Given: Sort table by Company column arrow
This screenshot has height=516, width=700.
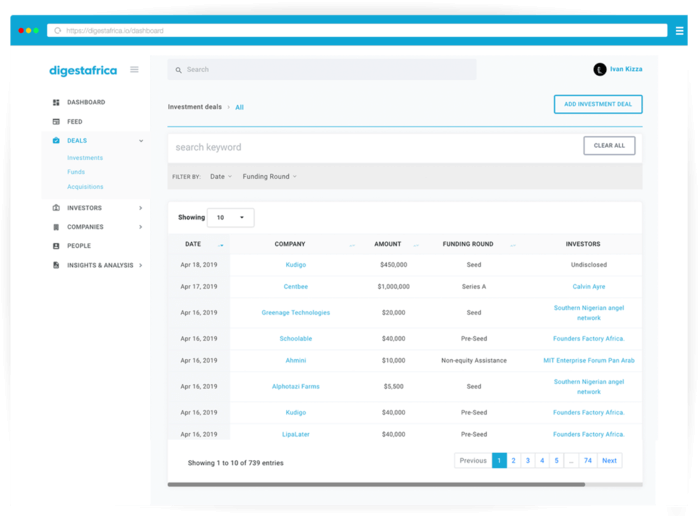Looking at the screenshot, I should (x=352, y=245).
